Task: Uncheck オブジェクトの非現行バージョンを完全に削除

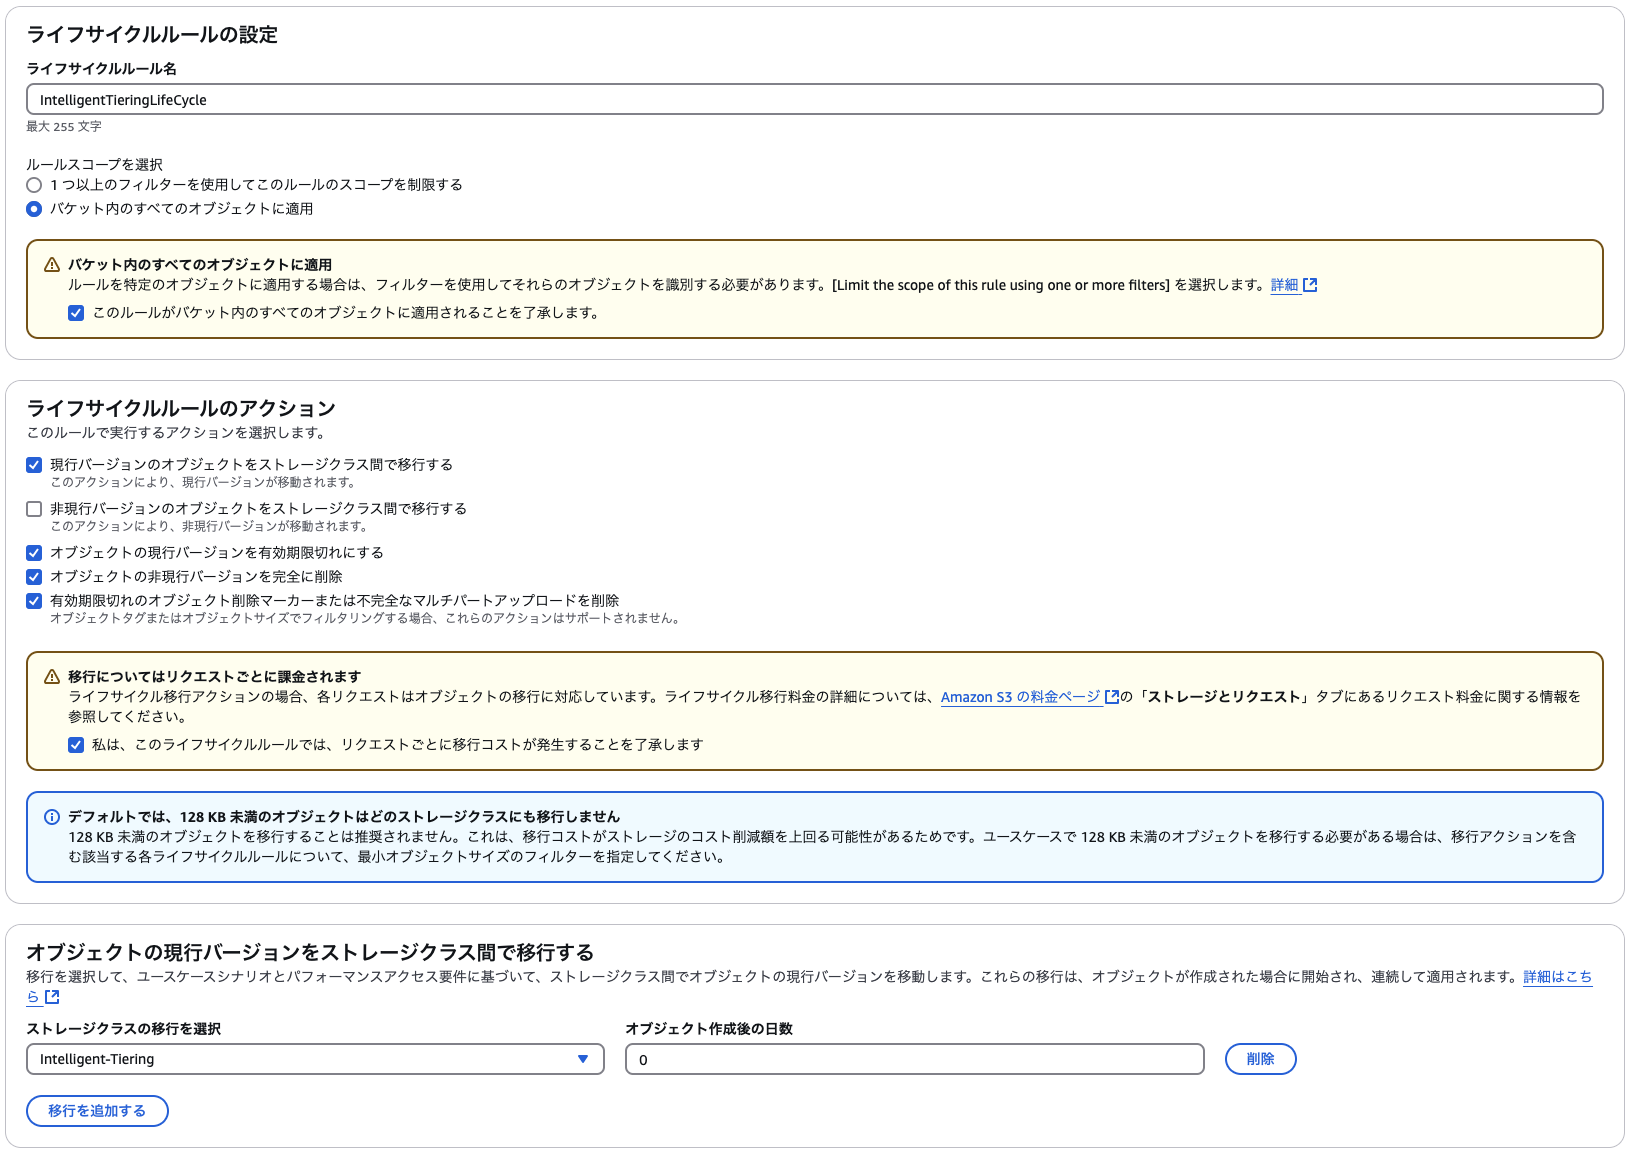Action: tap(34, 577)
